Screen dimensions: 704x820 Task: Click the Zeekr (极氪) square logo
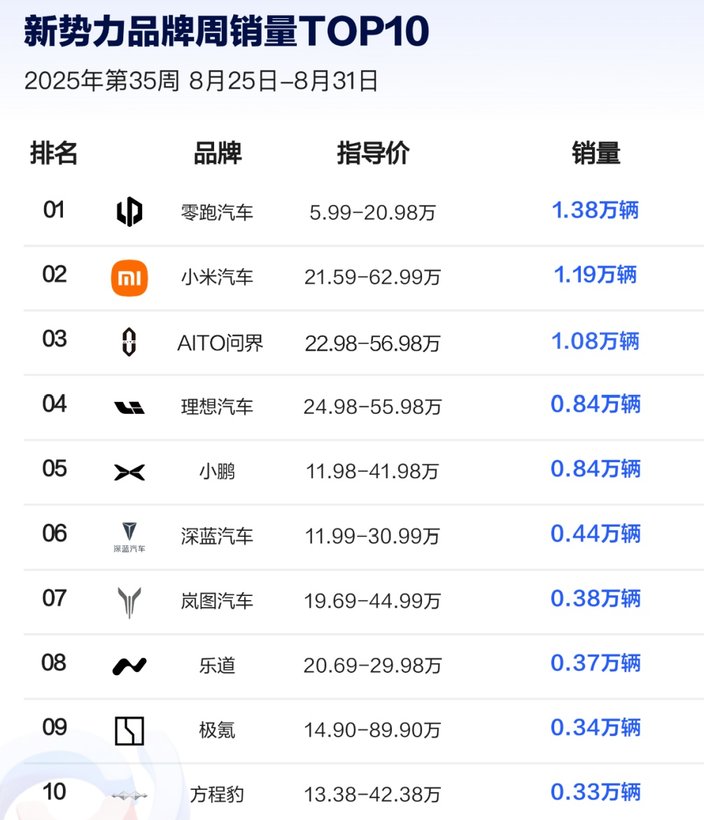coord(129,731)
